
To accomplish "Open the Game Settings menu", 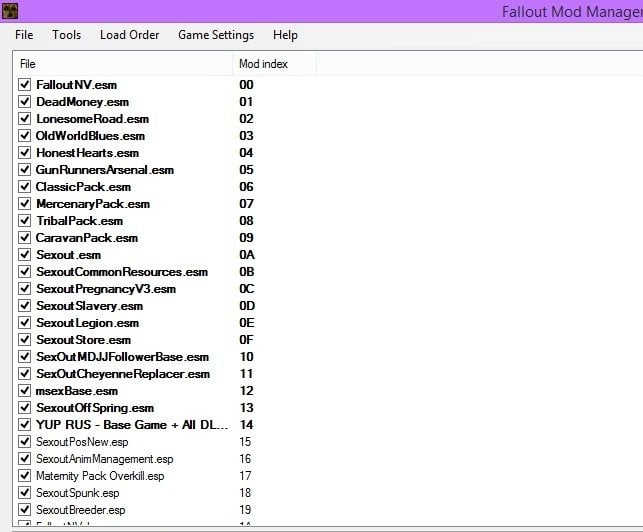I will (x=216, y=35).
